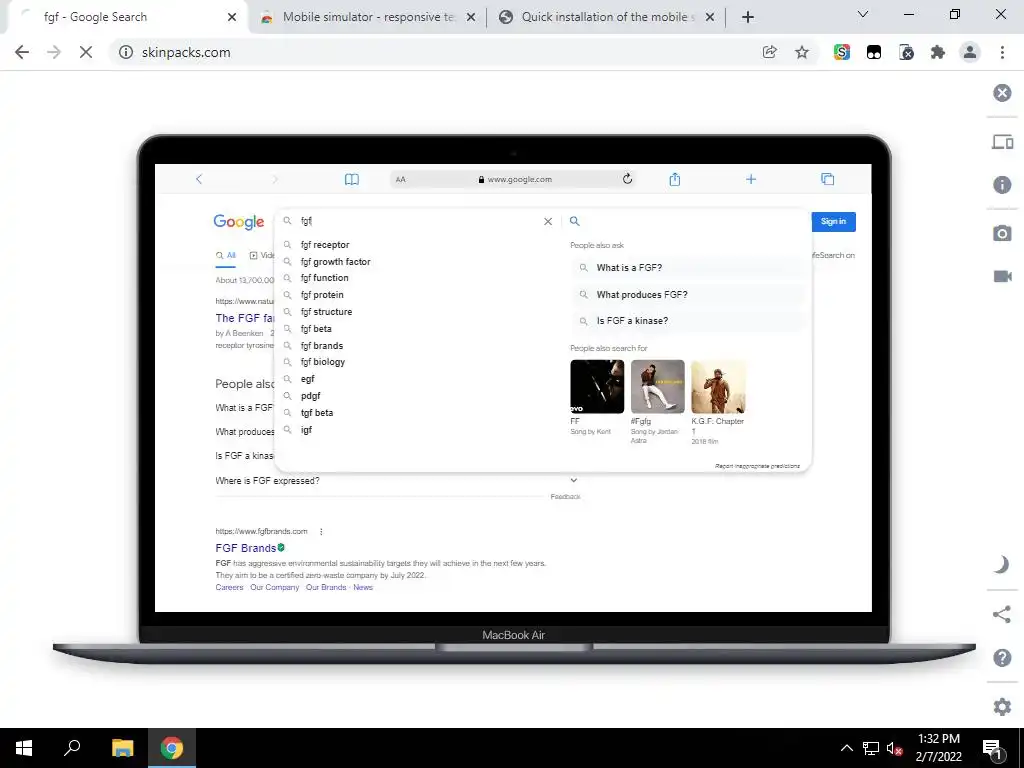Open K.G.F. Chapter 1 film thumbnail

[718, 387]
